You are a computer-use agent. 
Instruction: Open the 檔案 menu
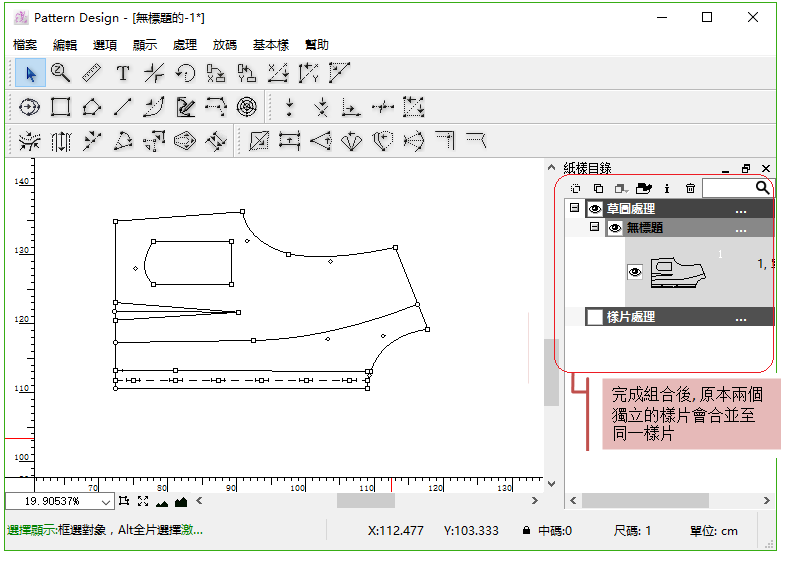(25, 45)
